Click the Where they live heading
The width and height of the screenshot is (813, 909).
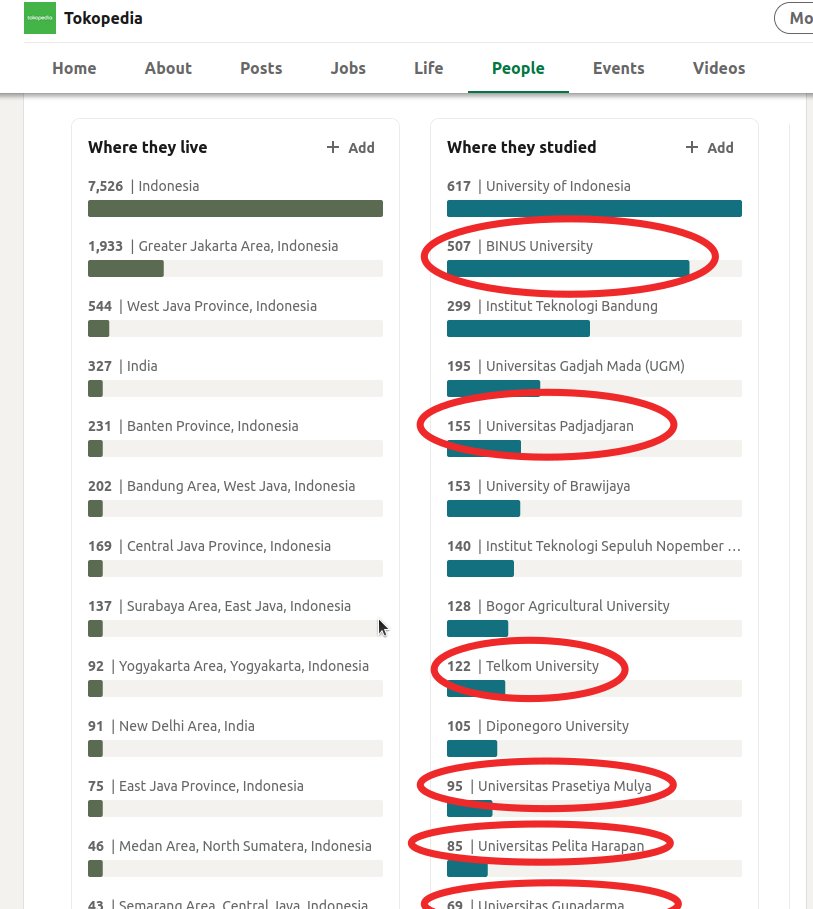(147, 147)
